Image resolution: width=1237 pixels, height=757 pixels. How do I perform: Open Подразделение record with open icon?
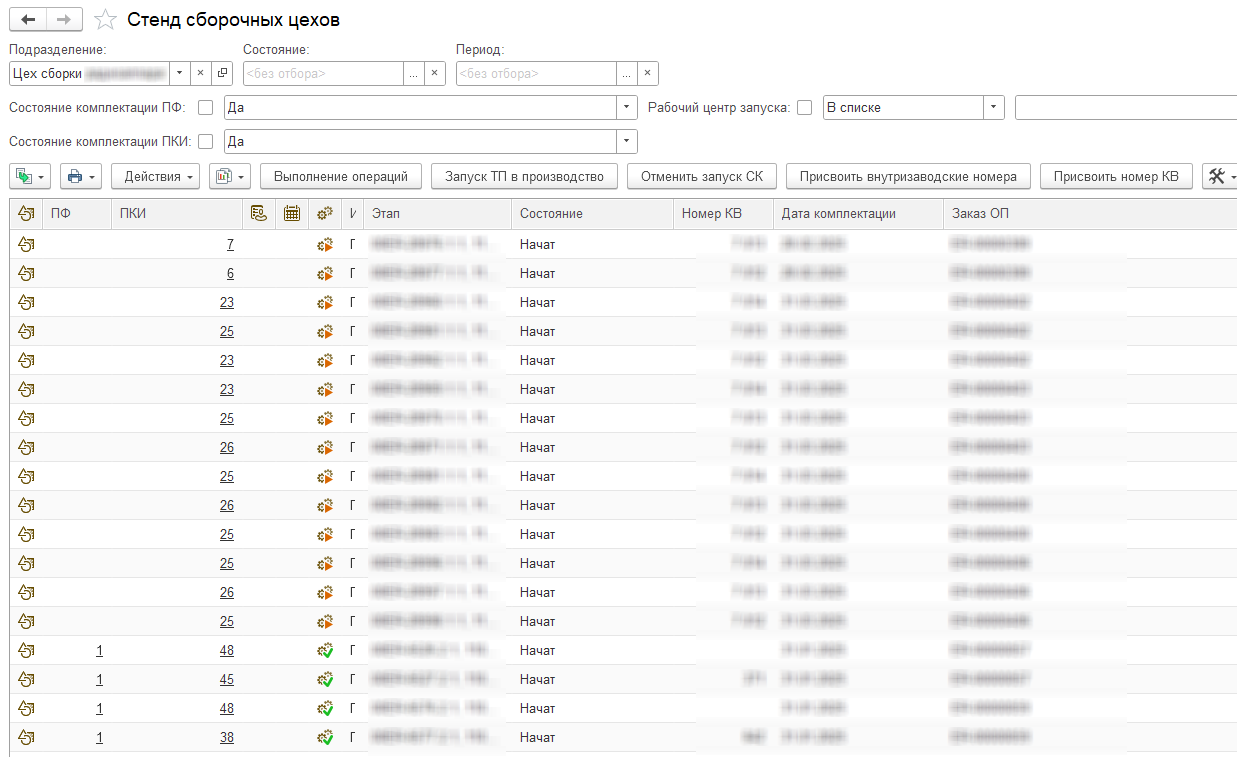click(x=222, y=73)
